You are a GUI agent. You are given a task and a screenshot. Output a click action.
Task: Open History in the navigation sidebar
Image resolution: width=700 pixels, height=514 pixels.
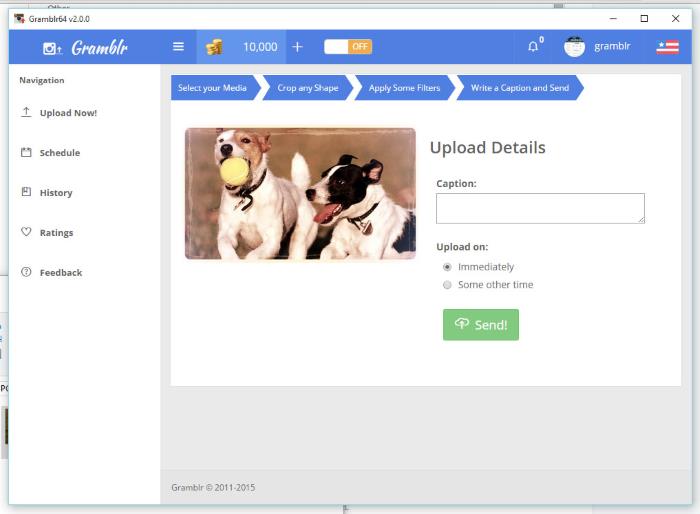pos(56,192)
